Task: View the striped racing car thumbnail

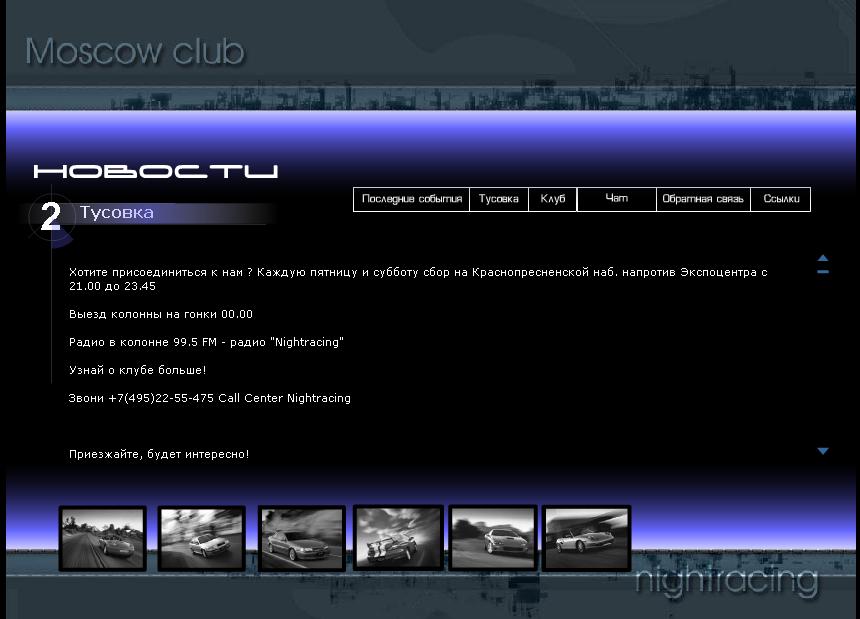Action: 398,538
